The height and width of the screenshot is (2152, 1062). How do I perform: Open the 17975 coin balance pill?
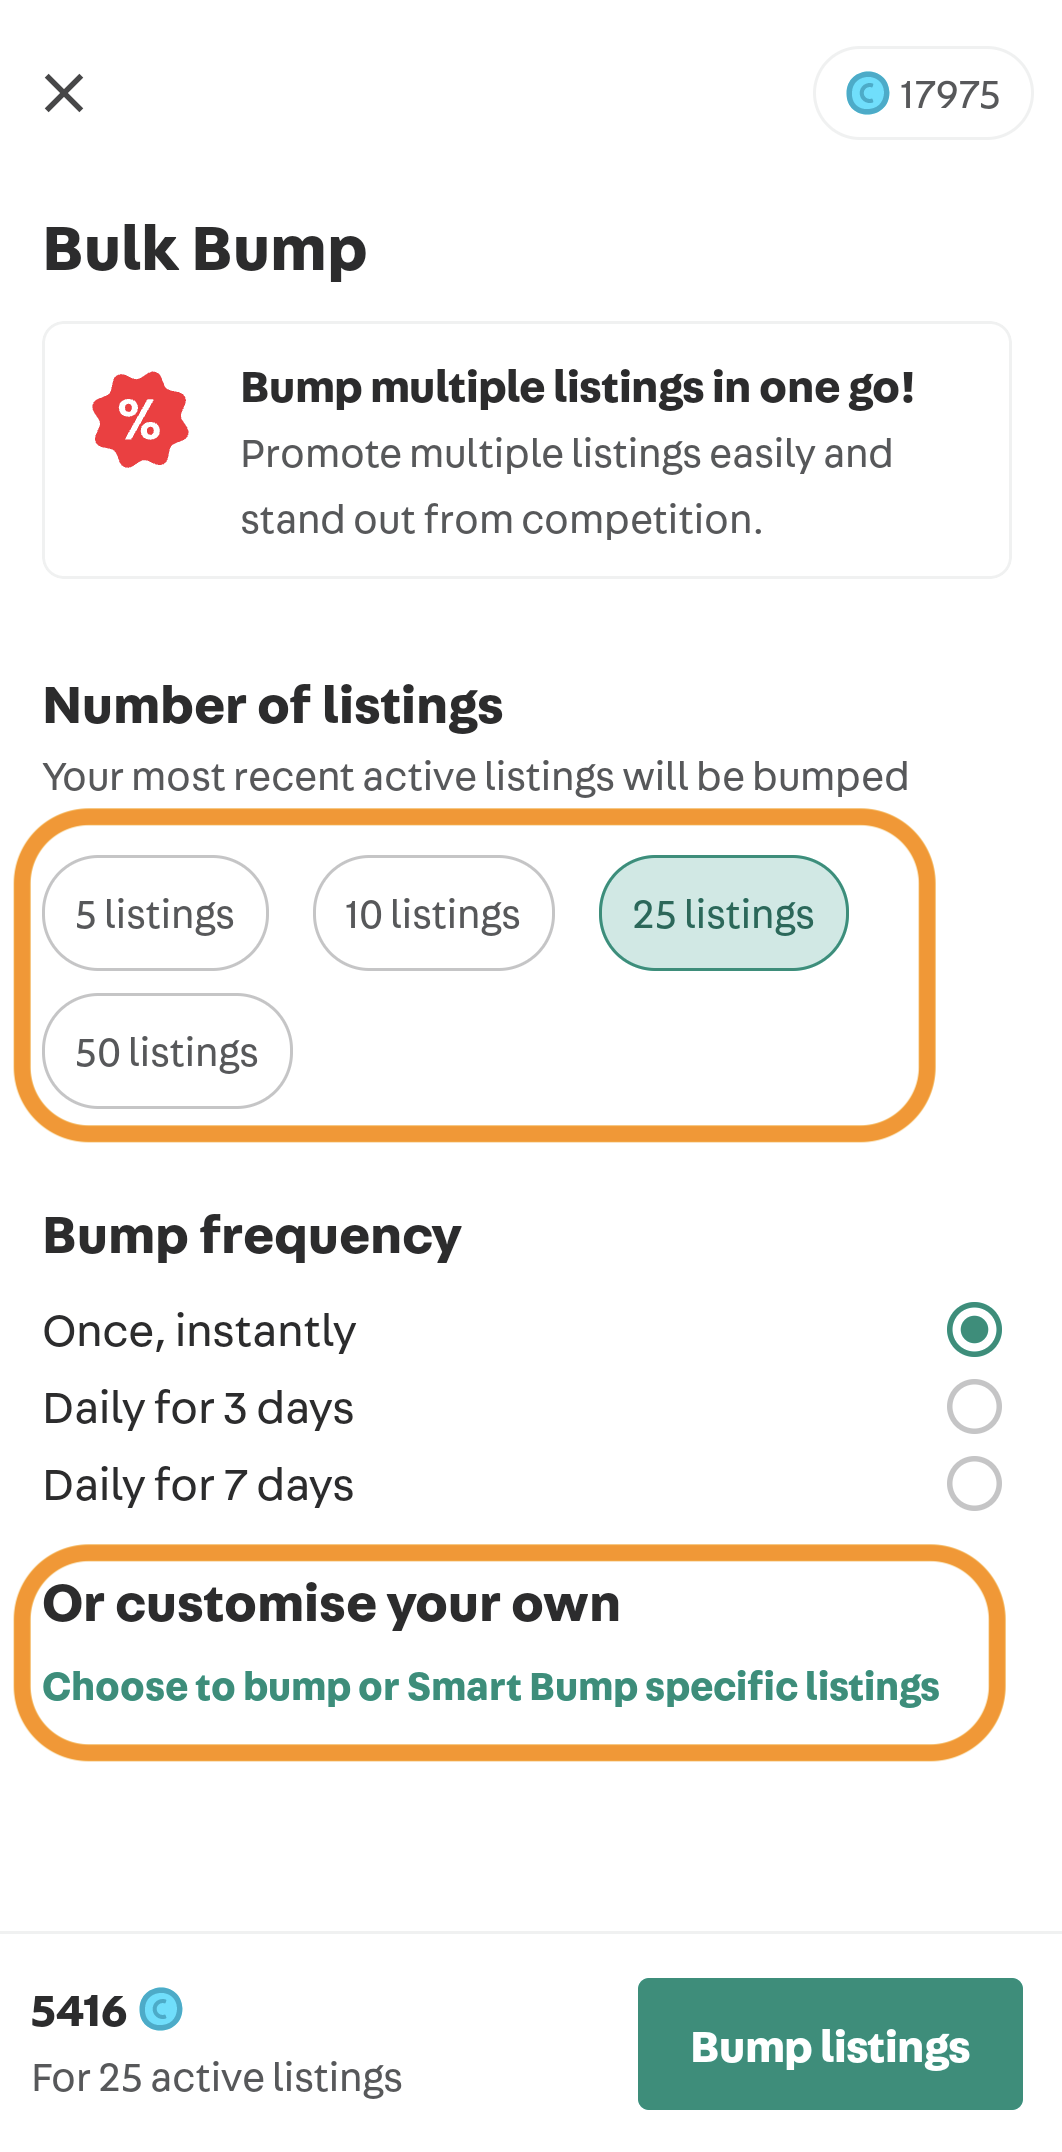(923, 93)
